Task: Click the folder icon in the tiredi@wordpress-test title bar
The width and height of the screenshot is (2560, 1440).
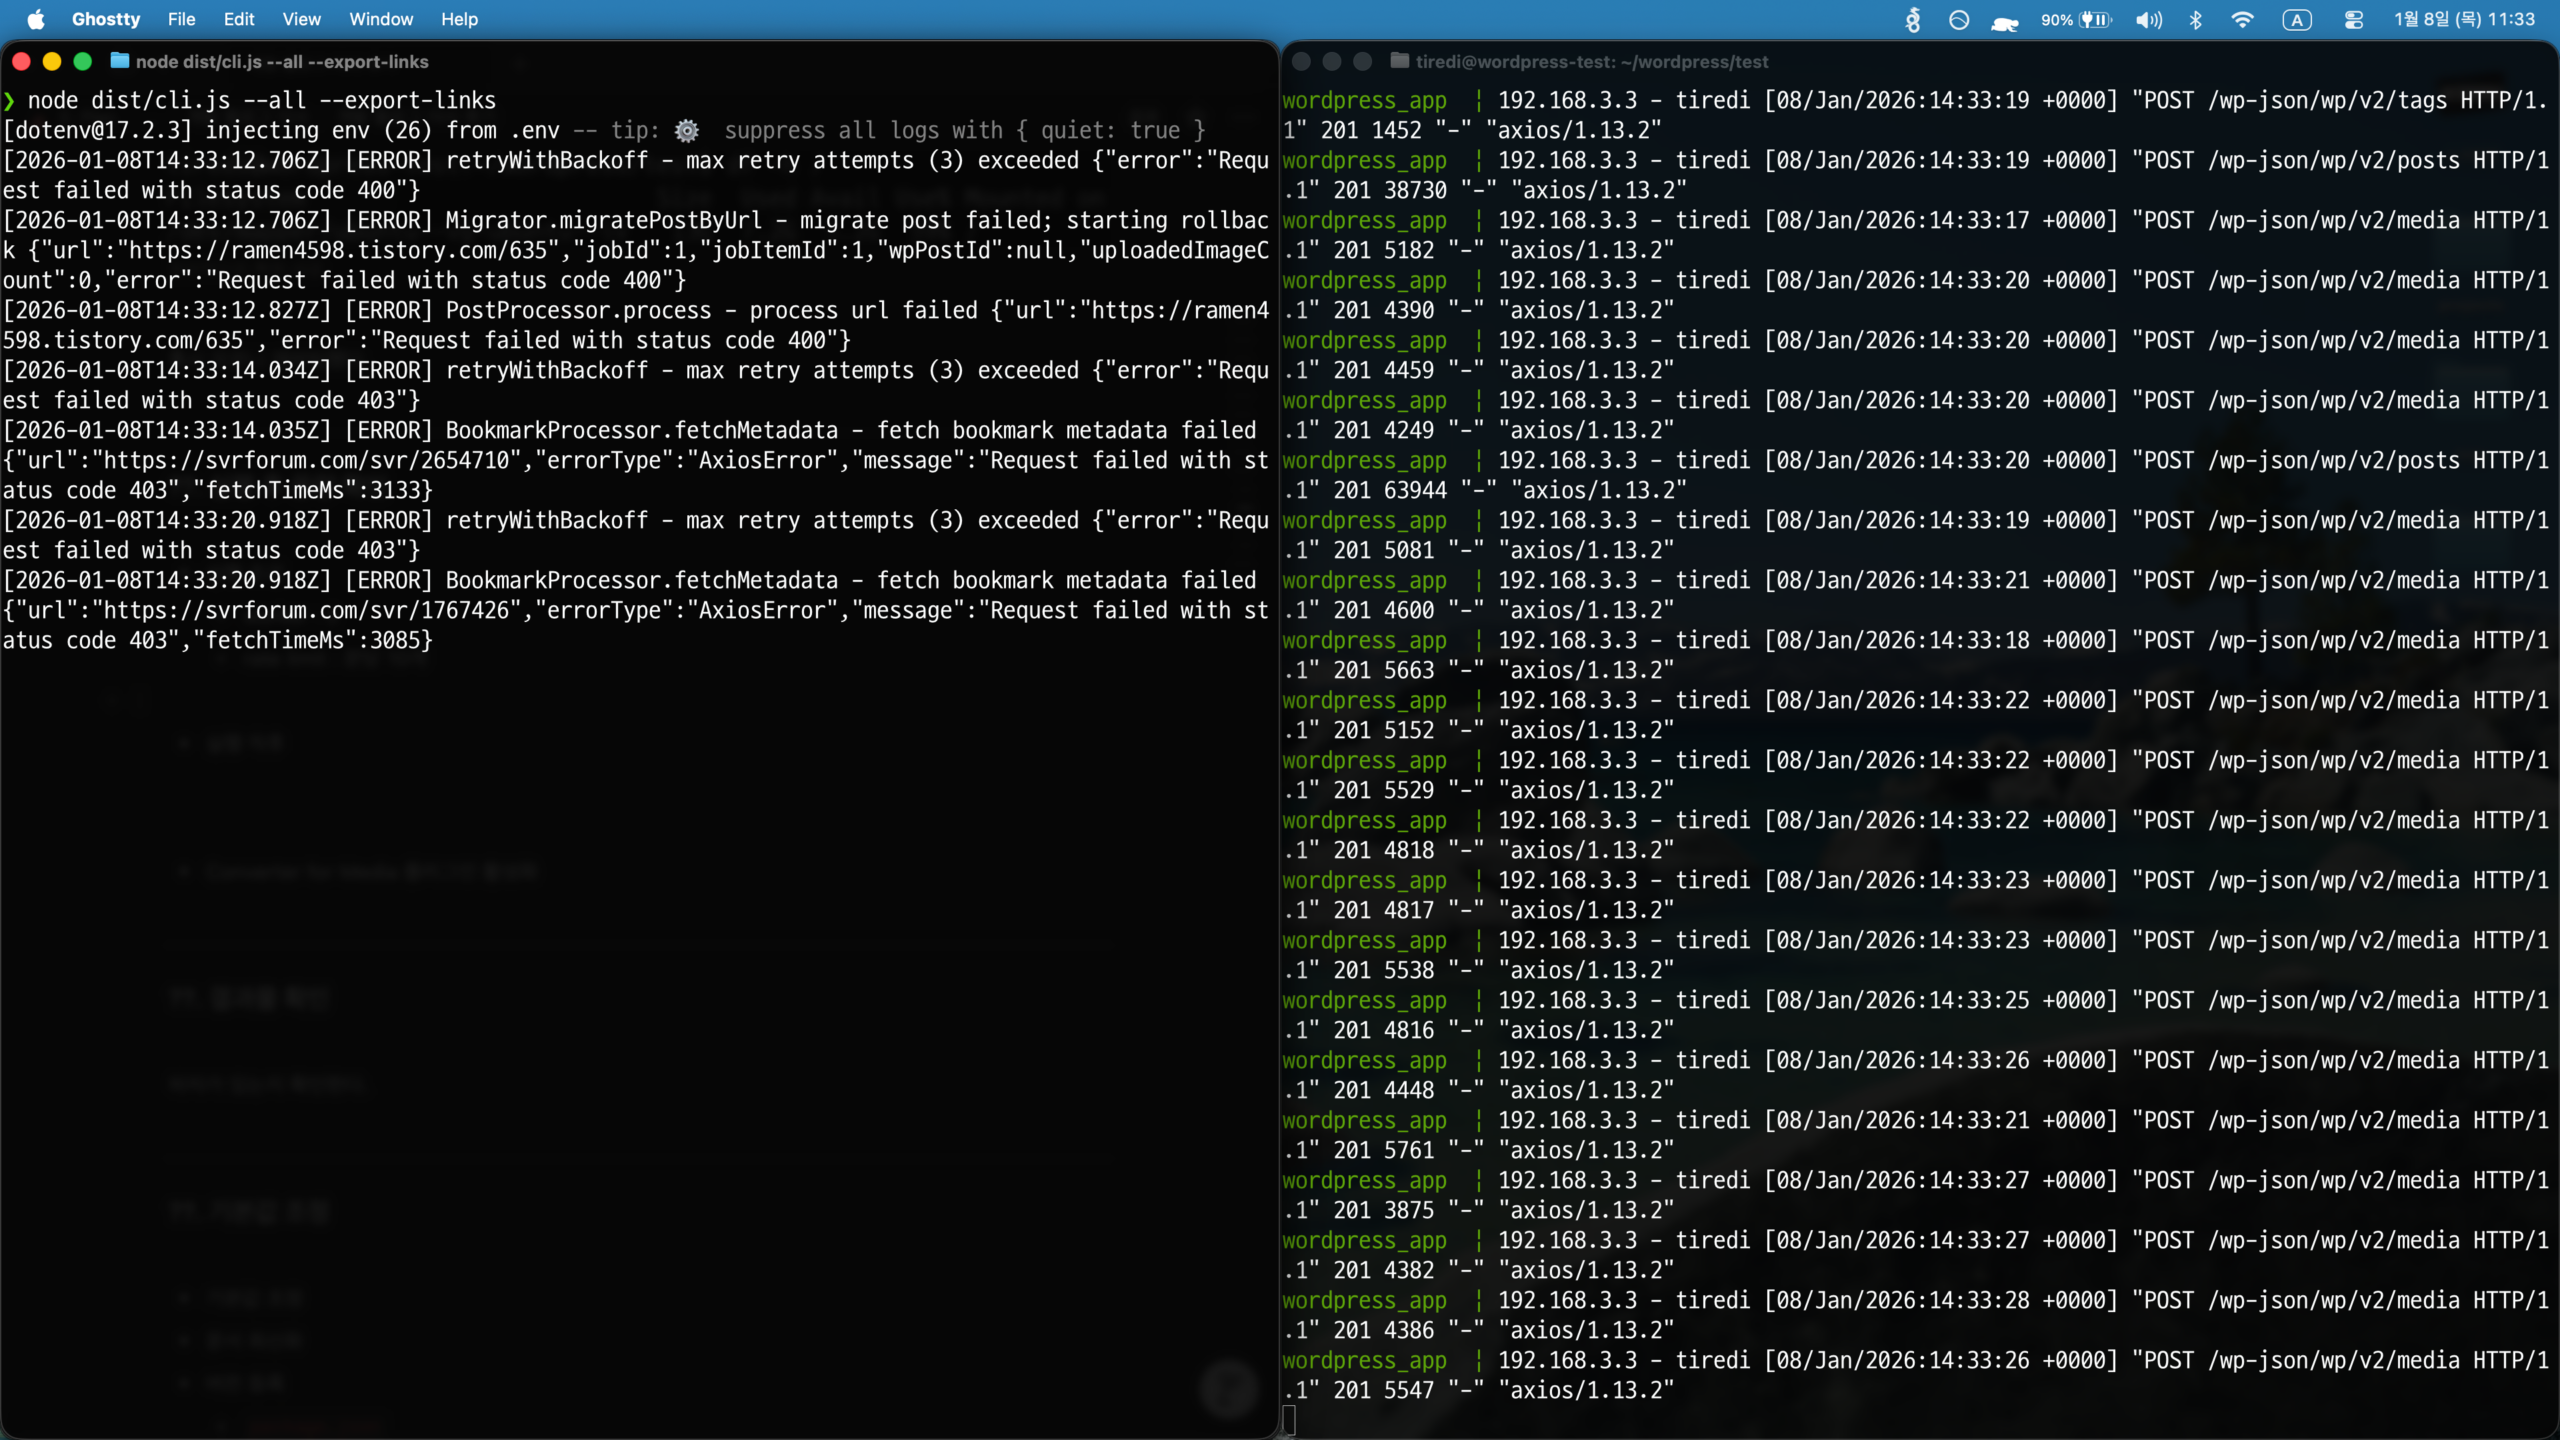Action: tap(1400, 61)
